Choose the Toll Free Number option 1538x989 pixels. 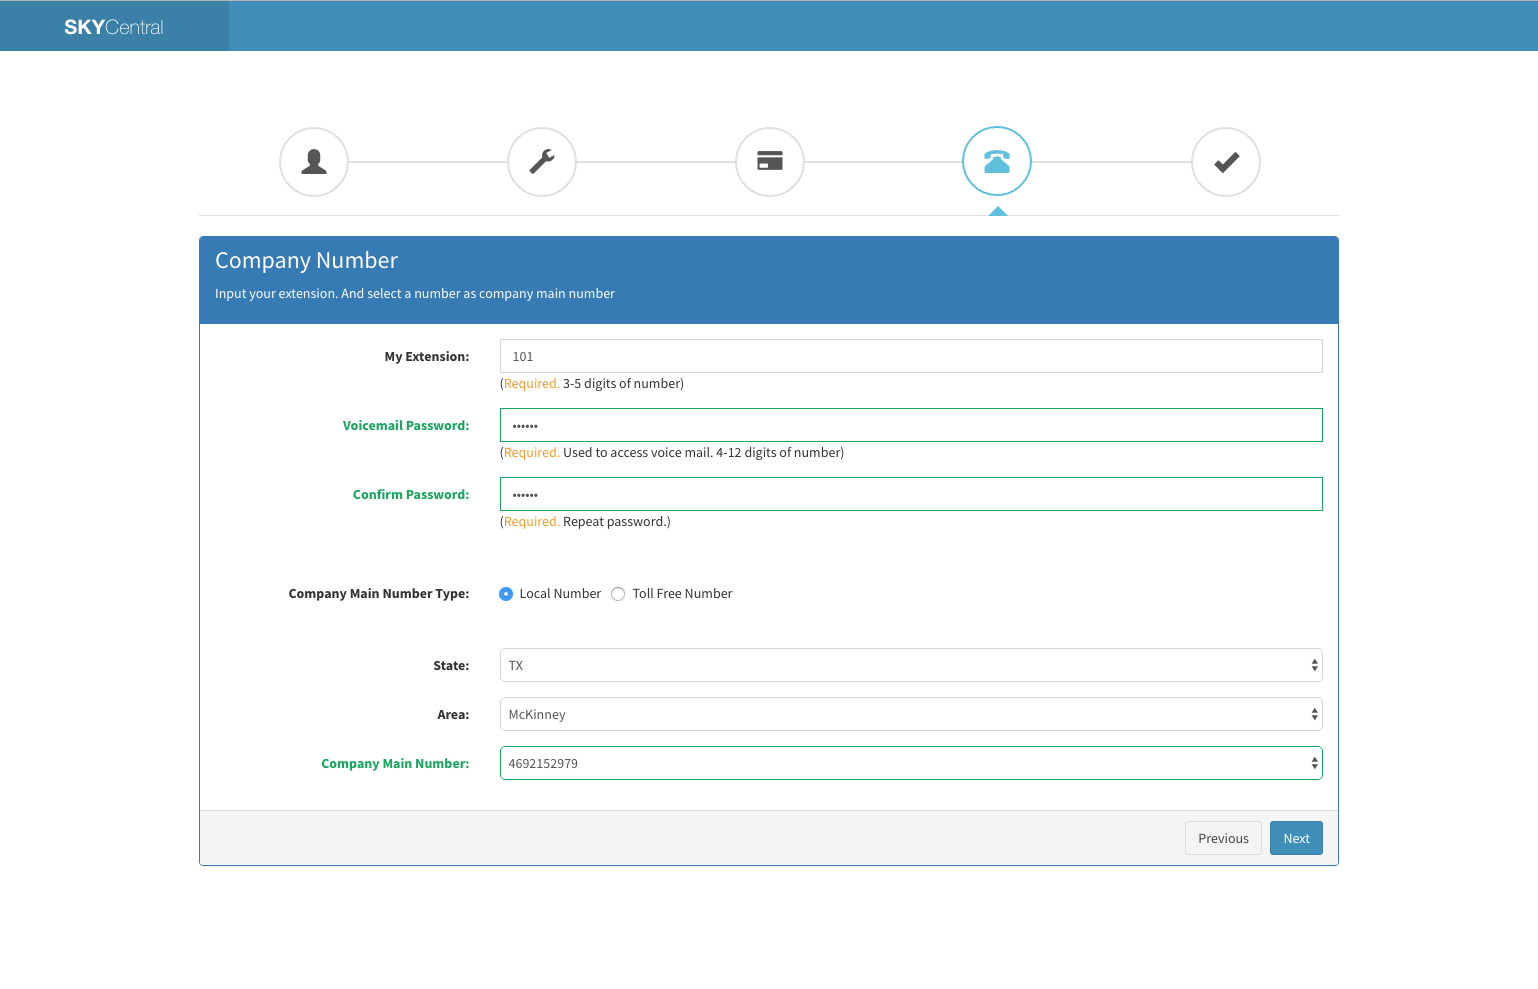coord(618,594)
